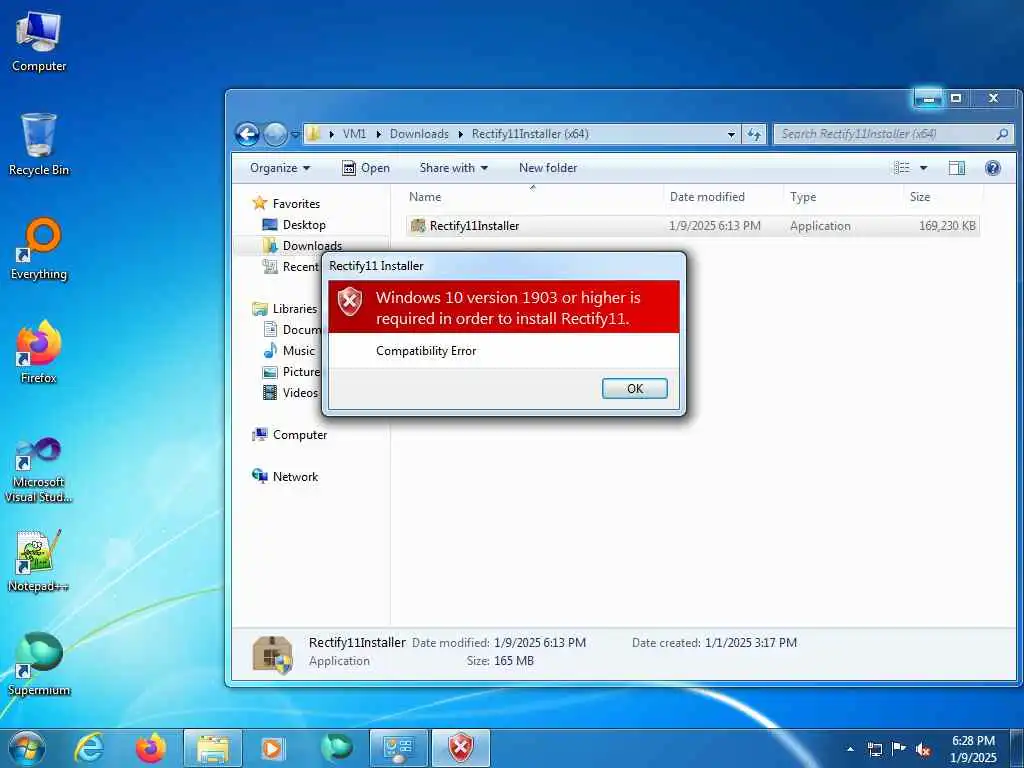This screenshot has height=768, width=1024.
Task: Click Open in the Explorer toolbar
Action: click(366, 168)
